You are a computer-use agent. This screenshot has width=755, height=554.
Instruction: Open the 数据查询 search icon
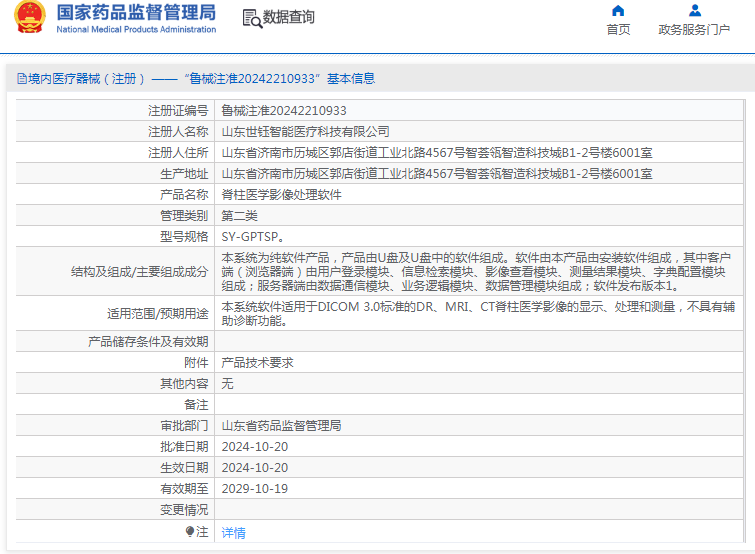(252, 19)
